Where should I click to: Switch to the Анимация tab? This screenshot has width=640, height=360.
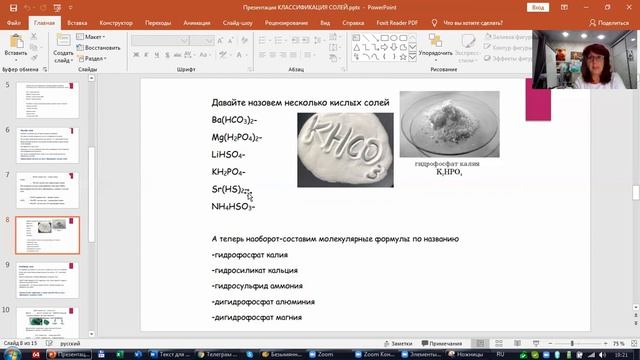click(197, 23)
